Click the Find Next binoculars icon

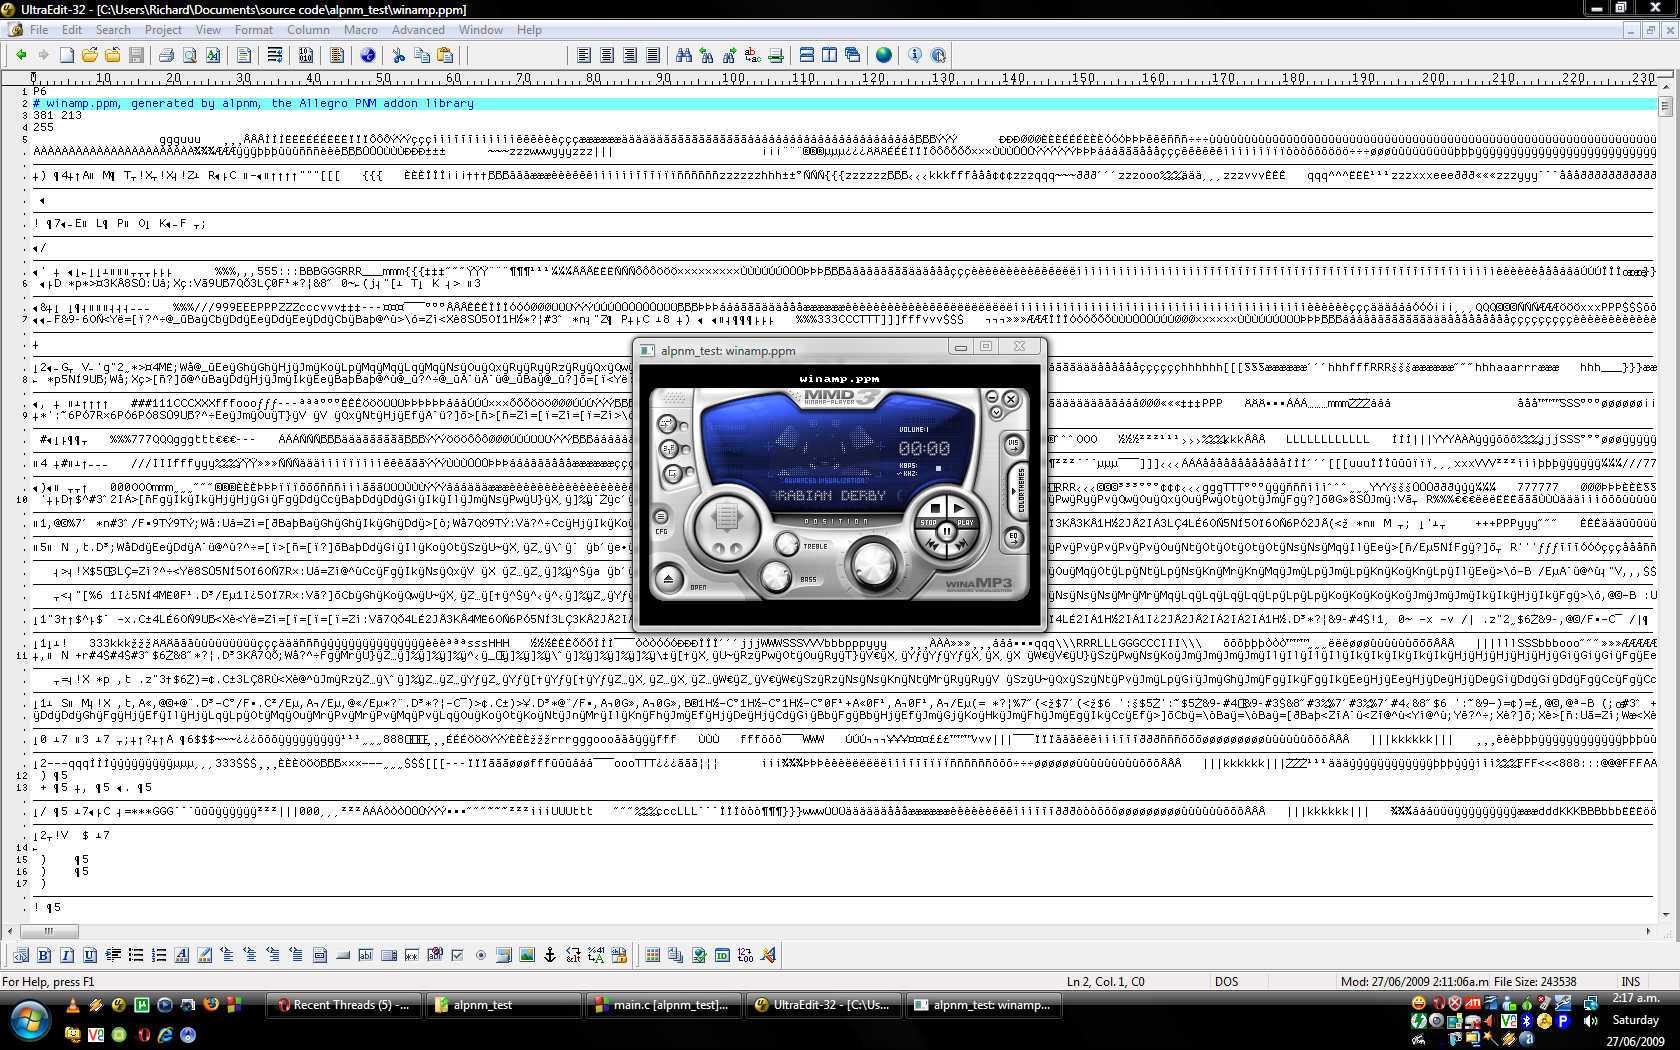coord(730,55)
